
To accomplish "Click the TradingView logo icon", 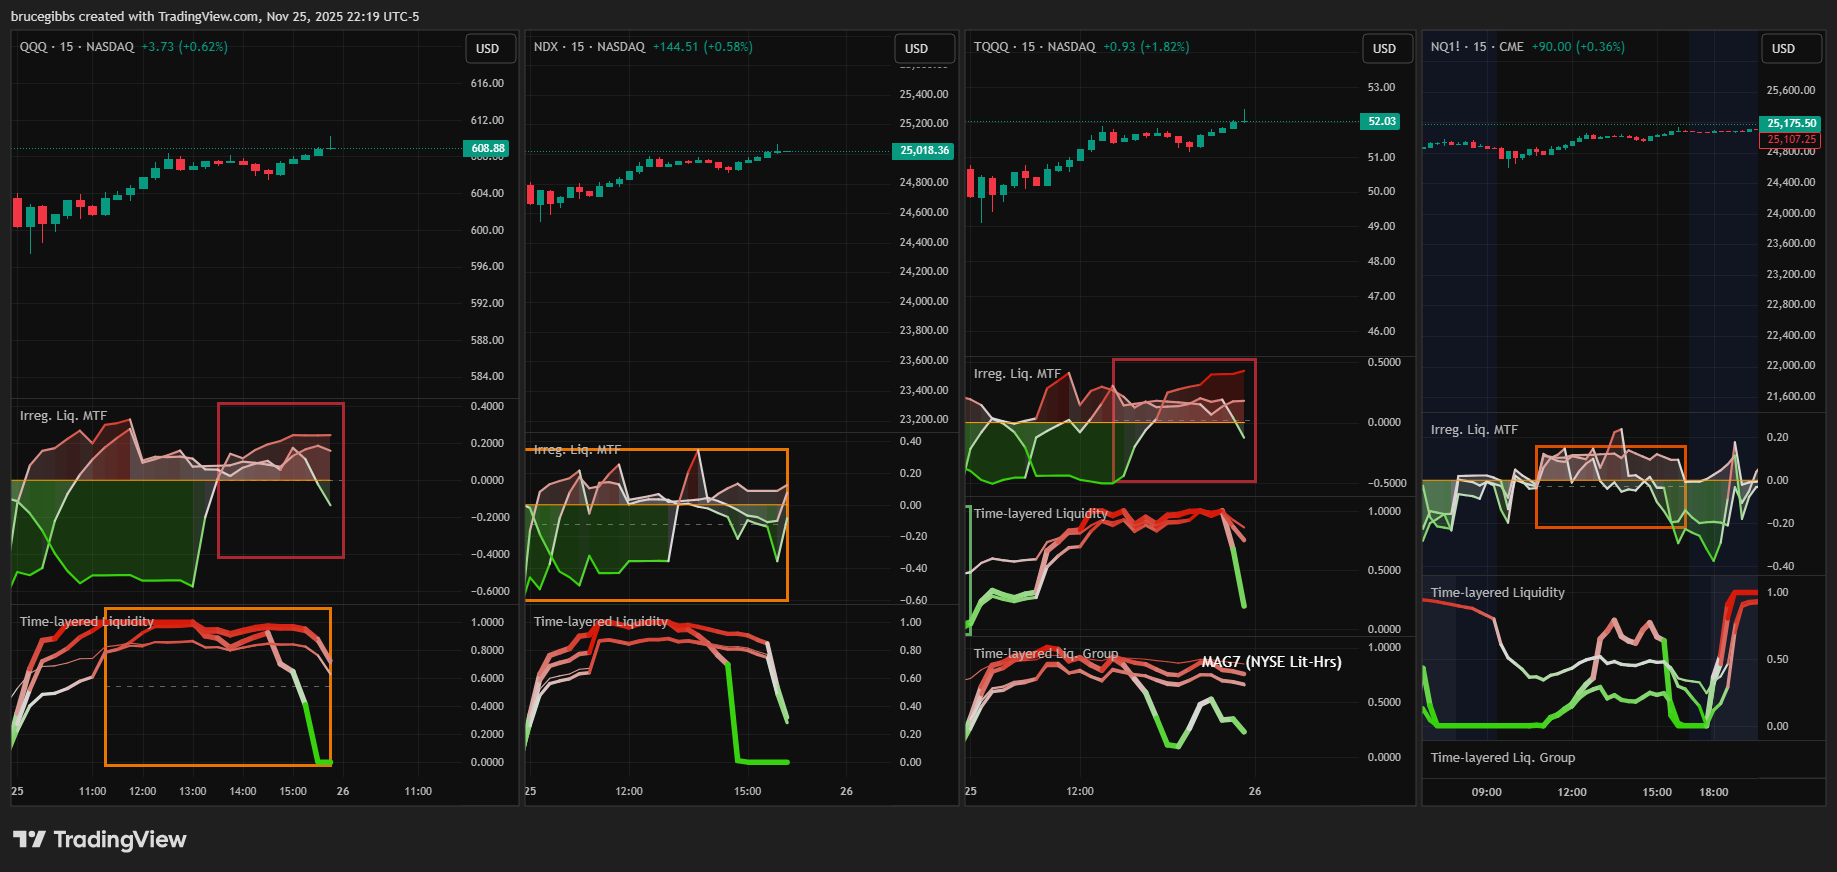I will pos(29,839).
